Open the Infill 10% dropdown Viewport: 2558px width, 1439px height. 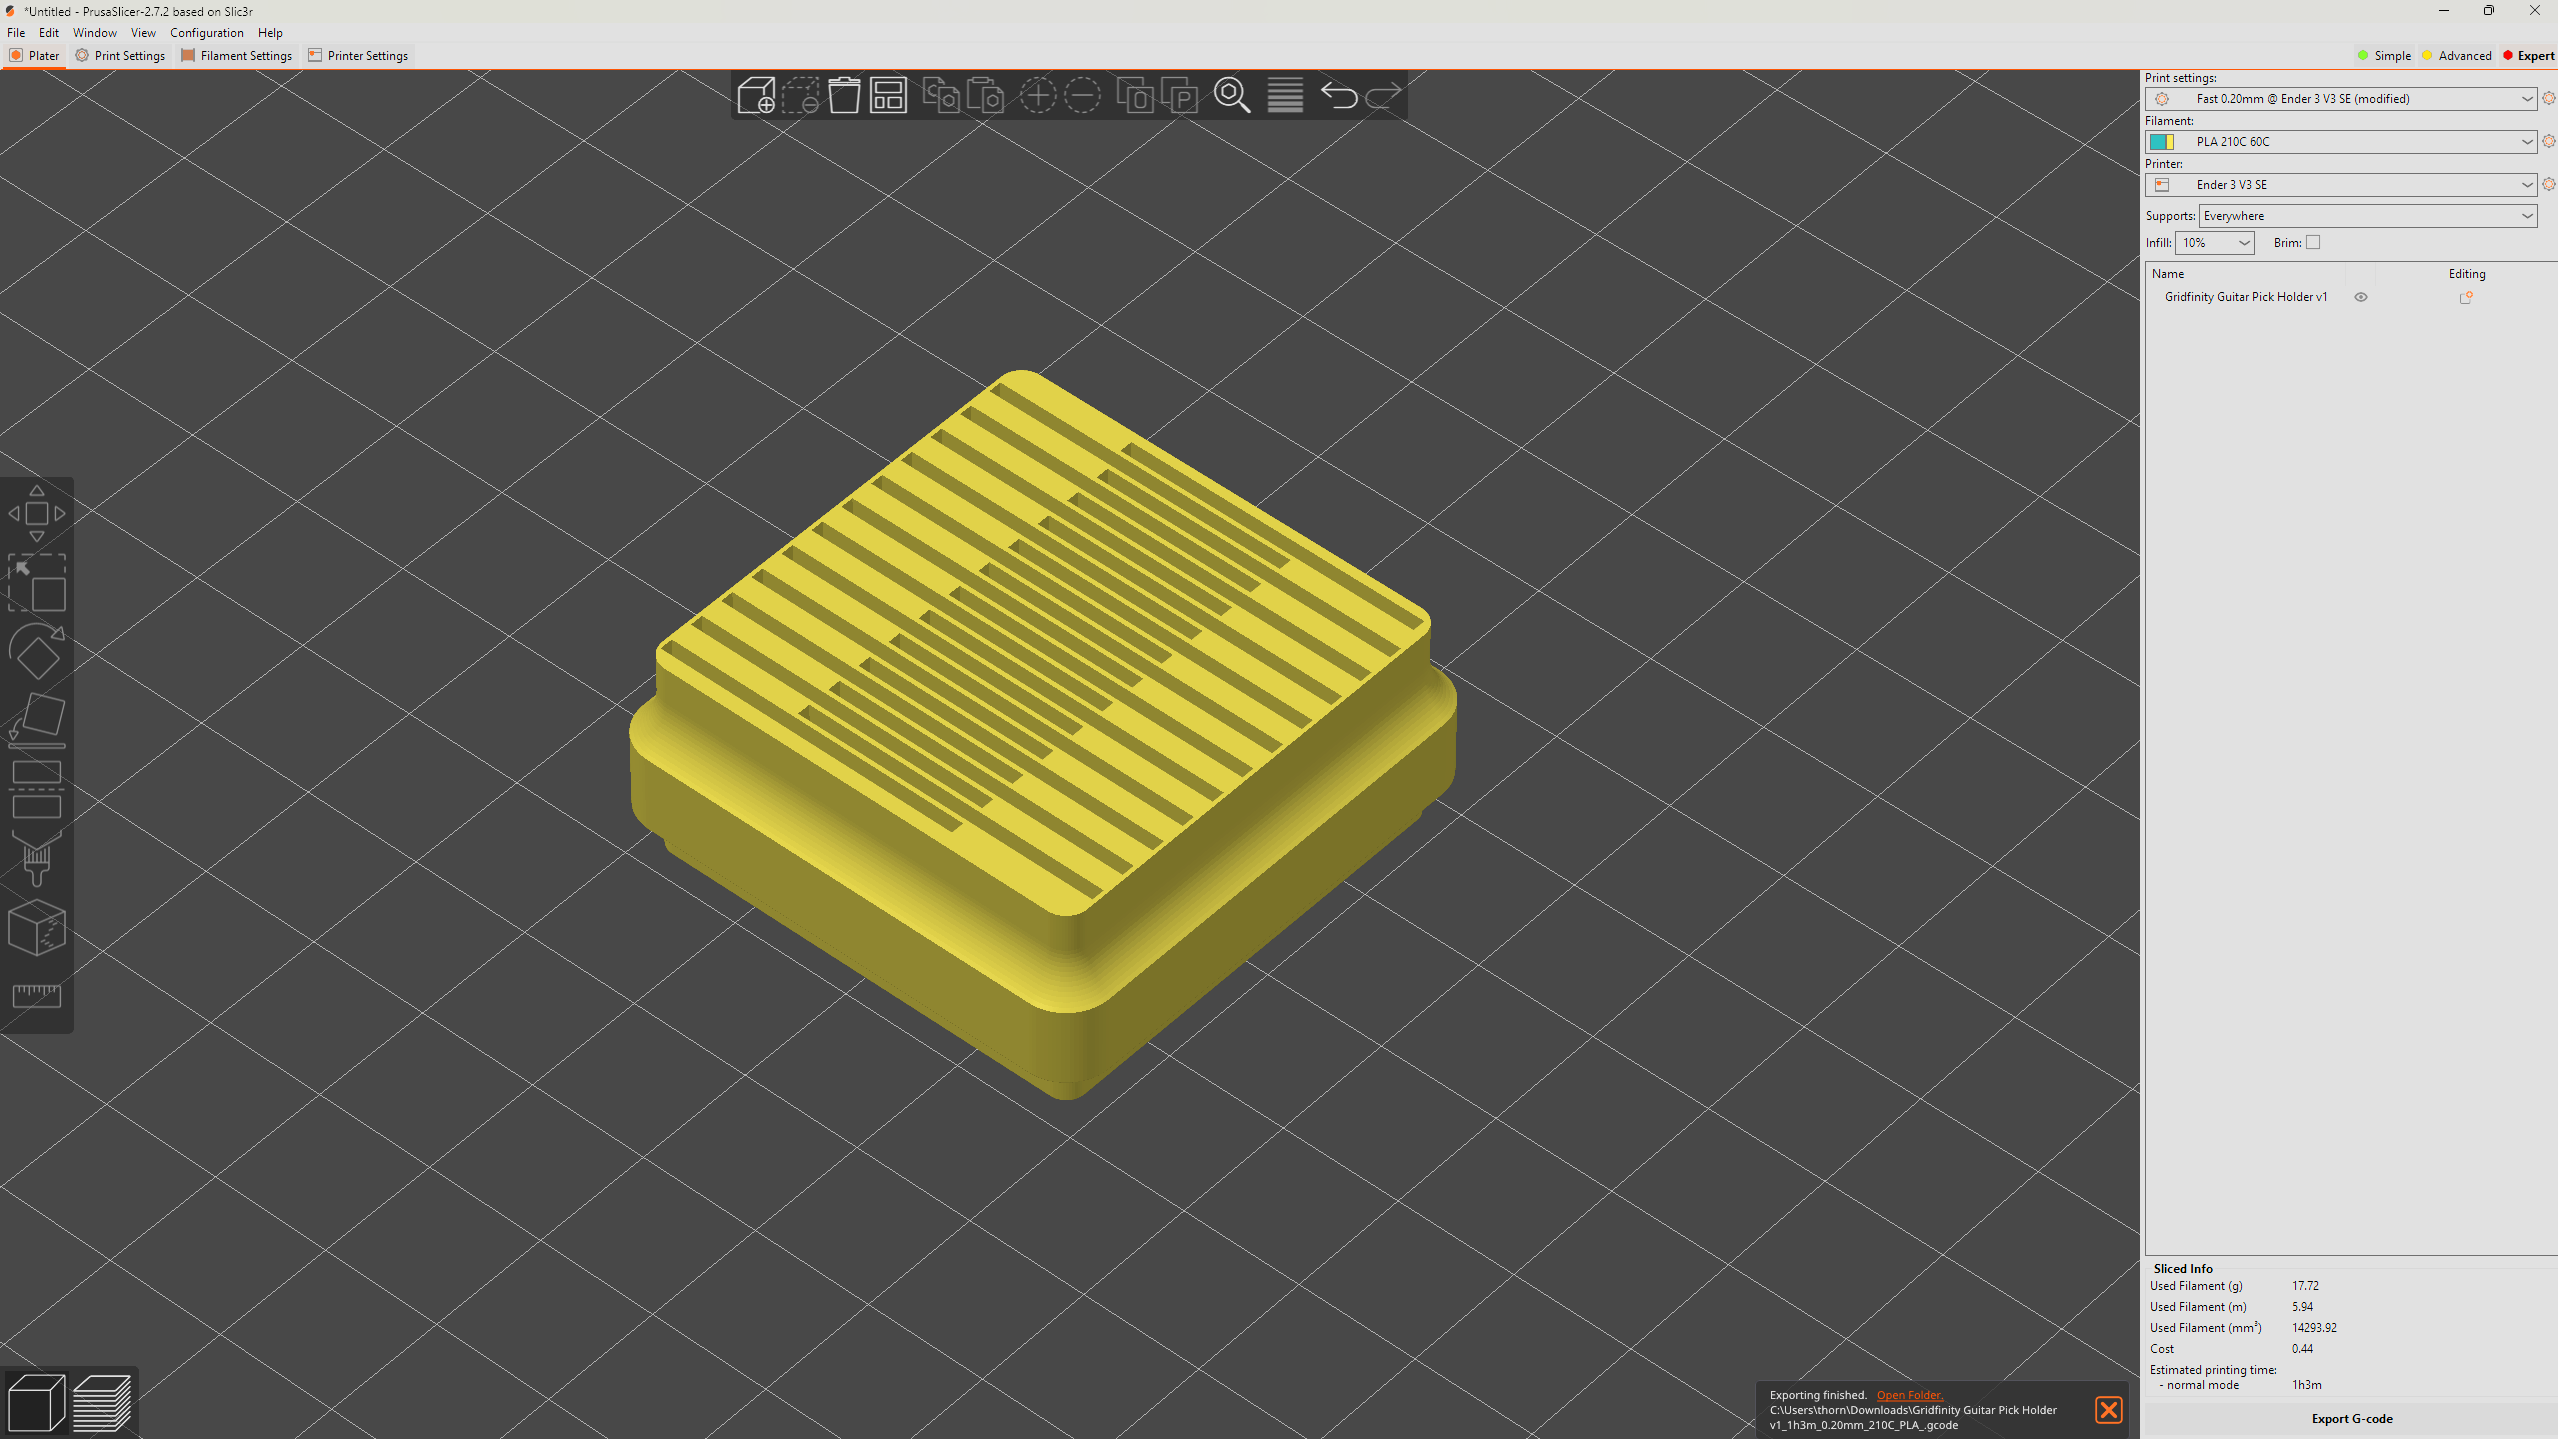[x=2214, y=243]
